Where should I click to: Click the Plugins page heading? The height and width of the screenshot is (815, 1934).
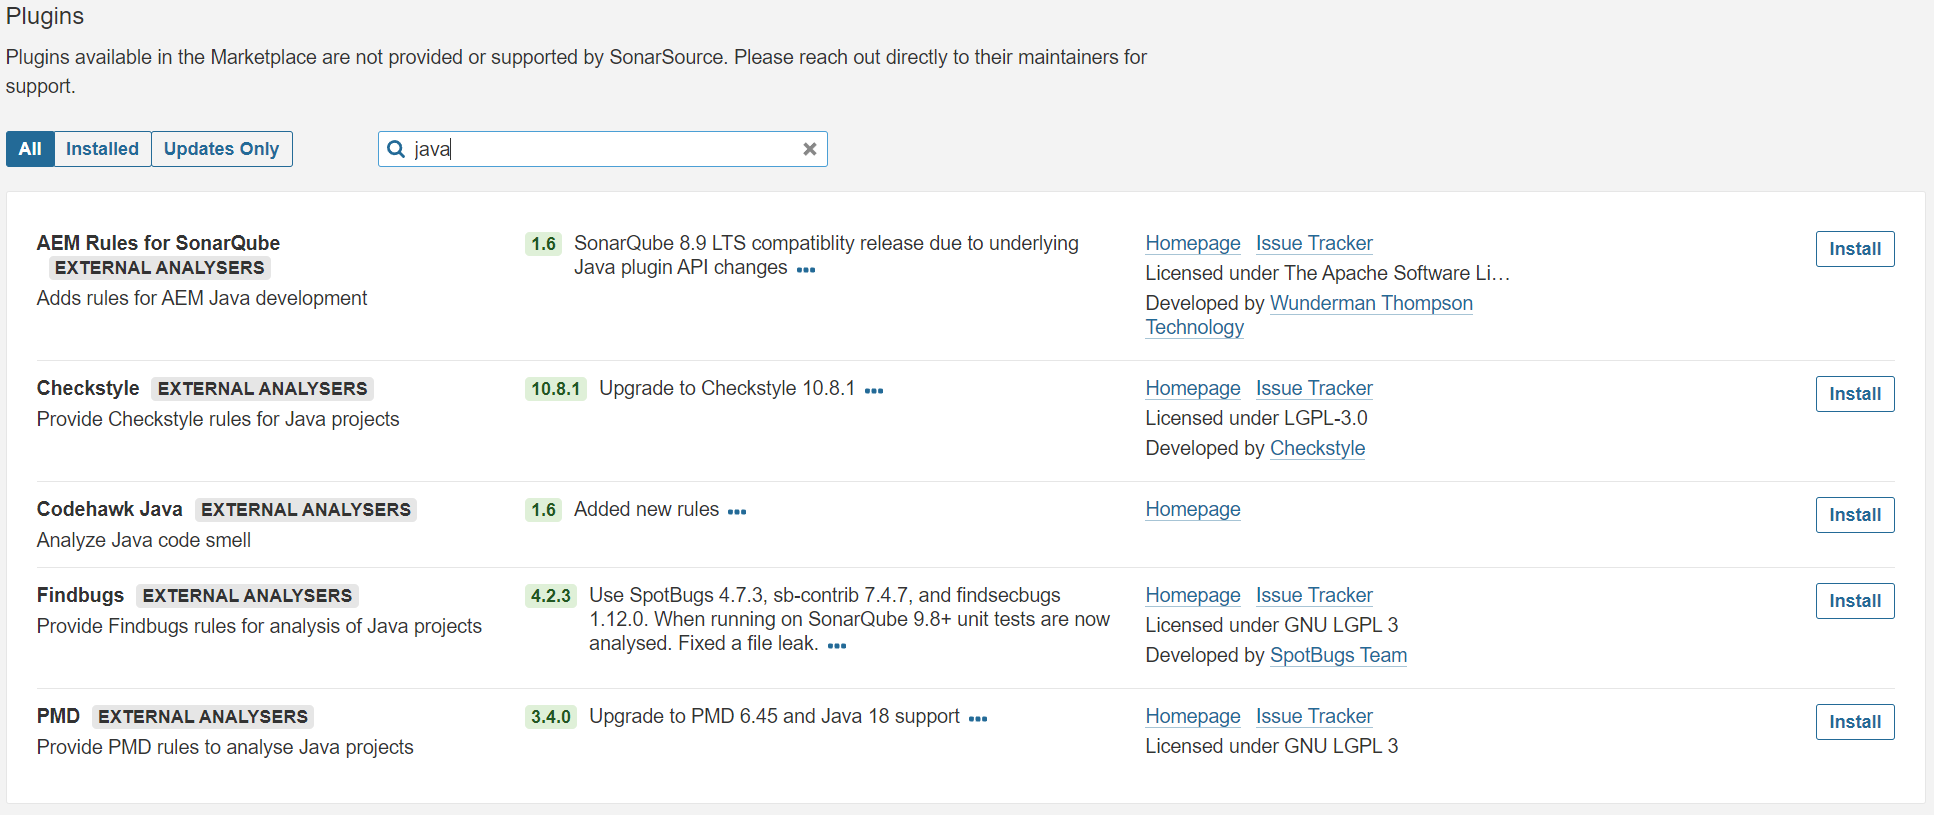pos(45,16)
